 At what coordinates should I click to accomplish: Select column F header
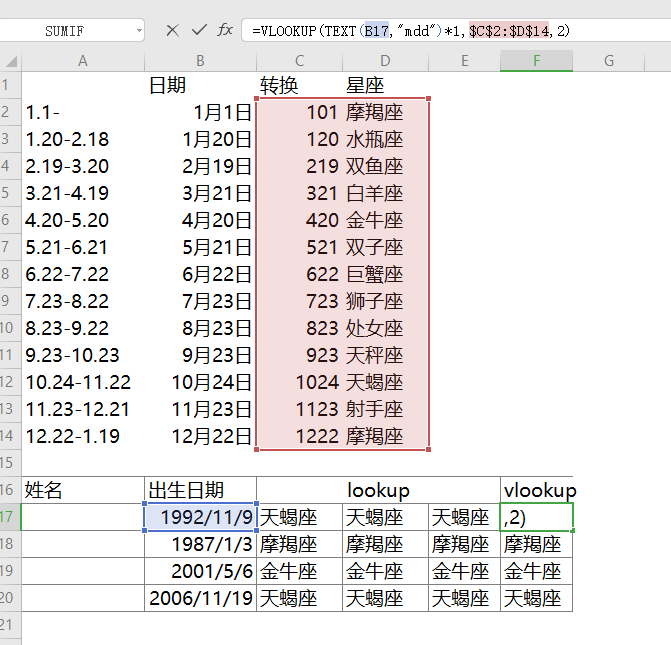click(x=536, y=61)
